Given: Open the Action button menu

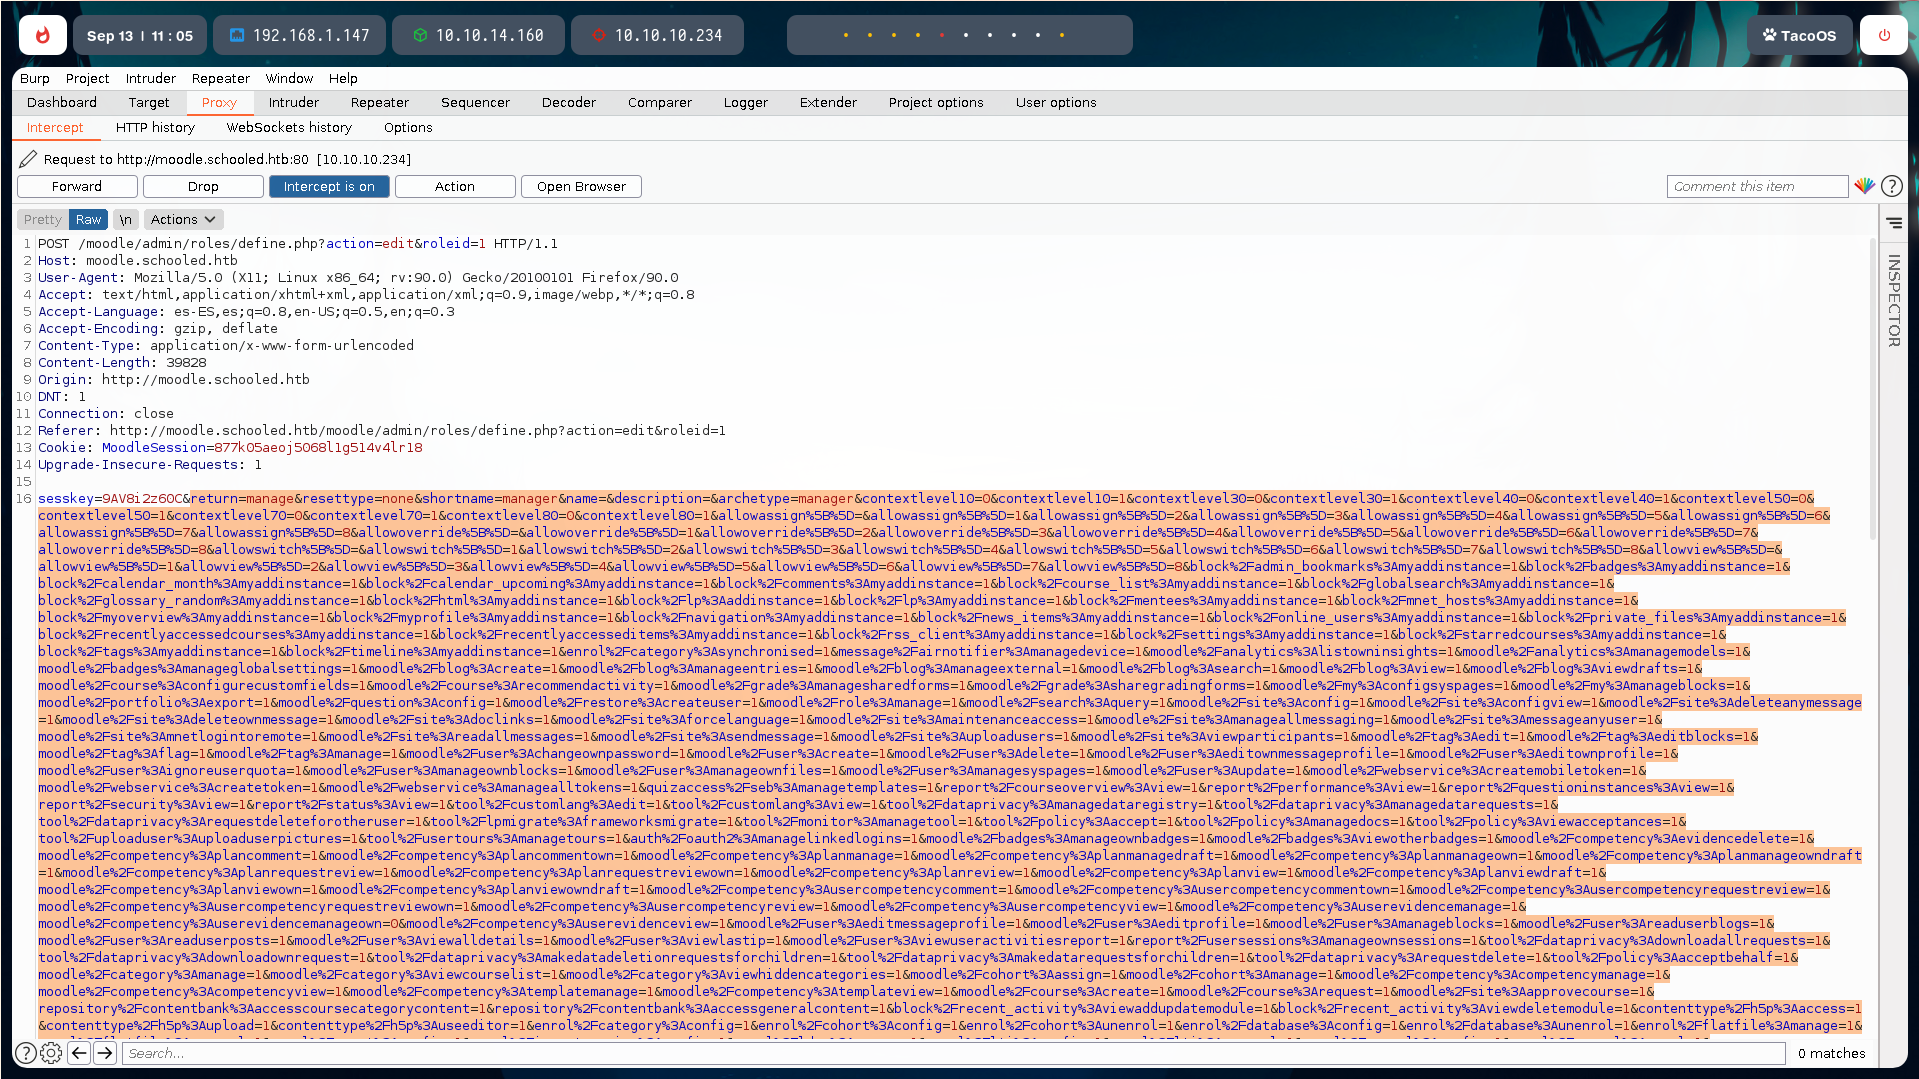Looking at the screenshot, I should tap(455, 187).
